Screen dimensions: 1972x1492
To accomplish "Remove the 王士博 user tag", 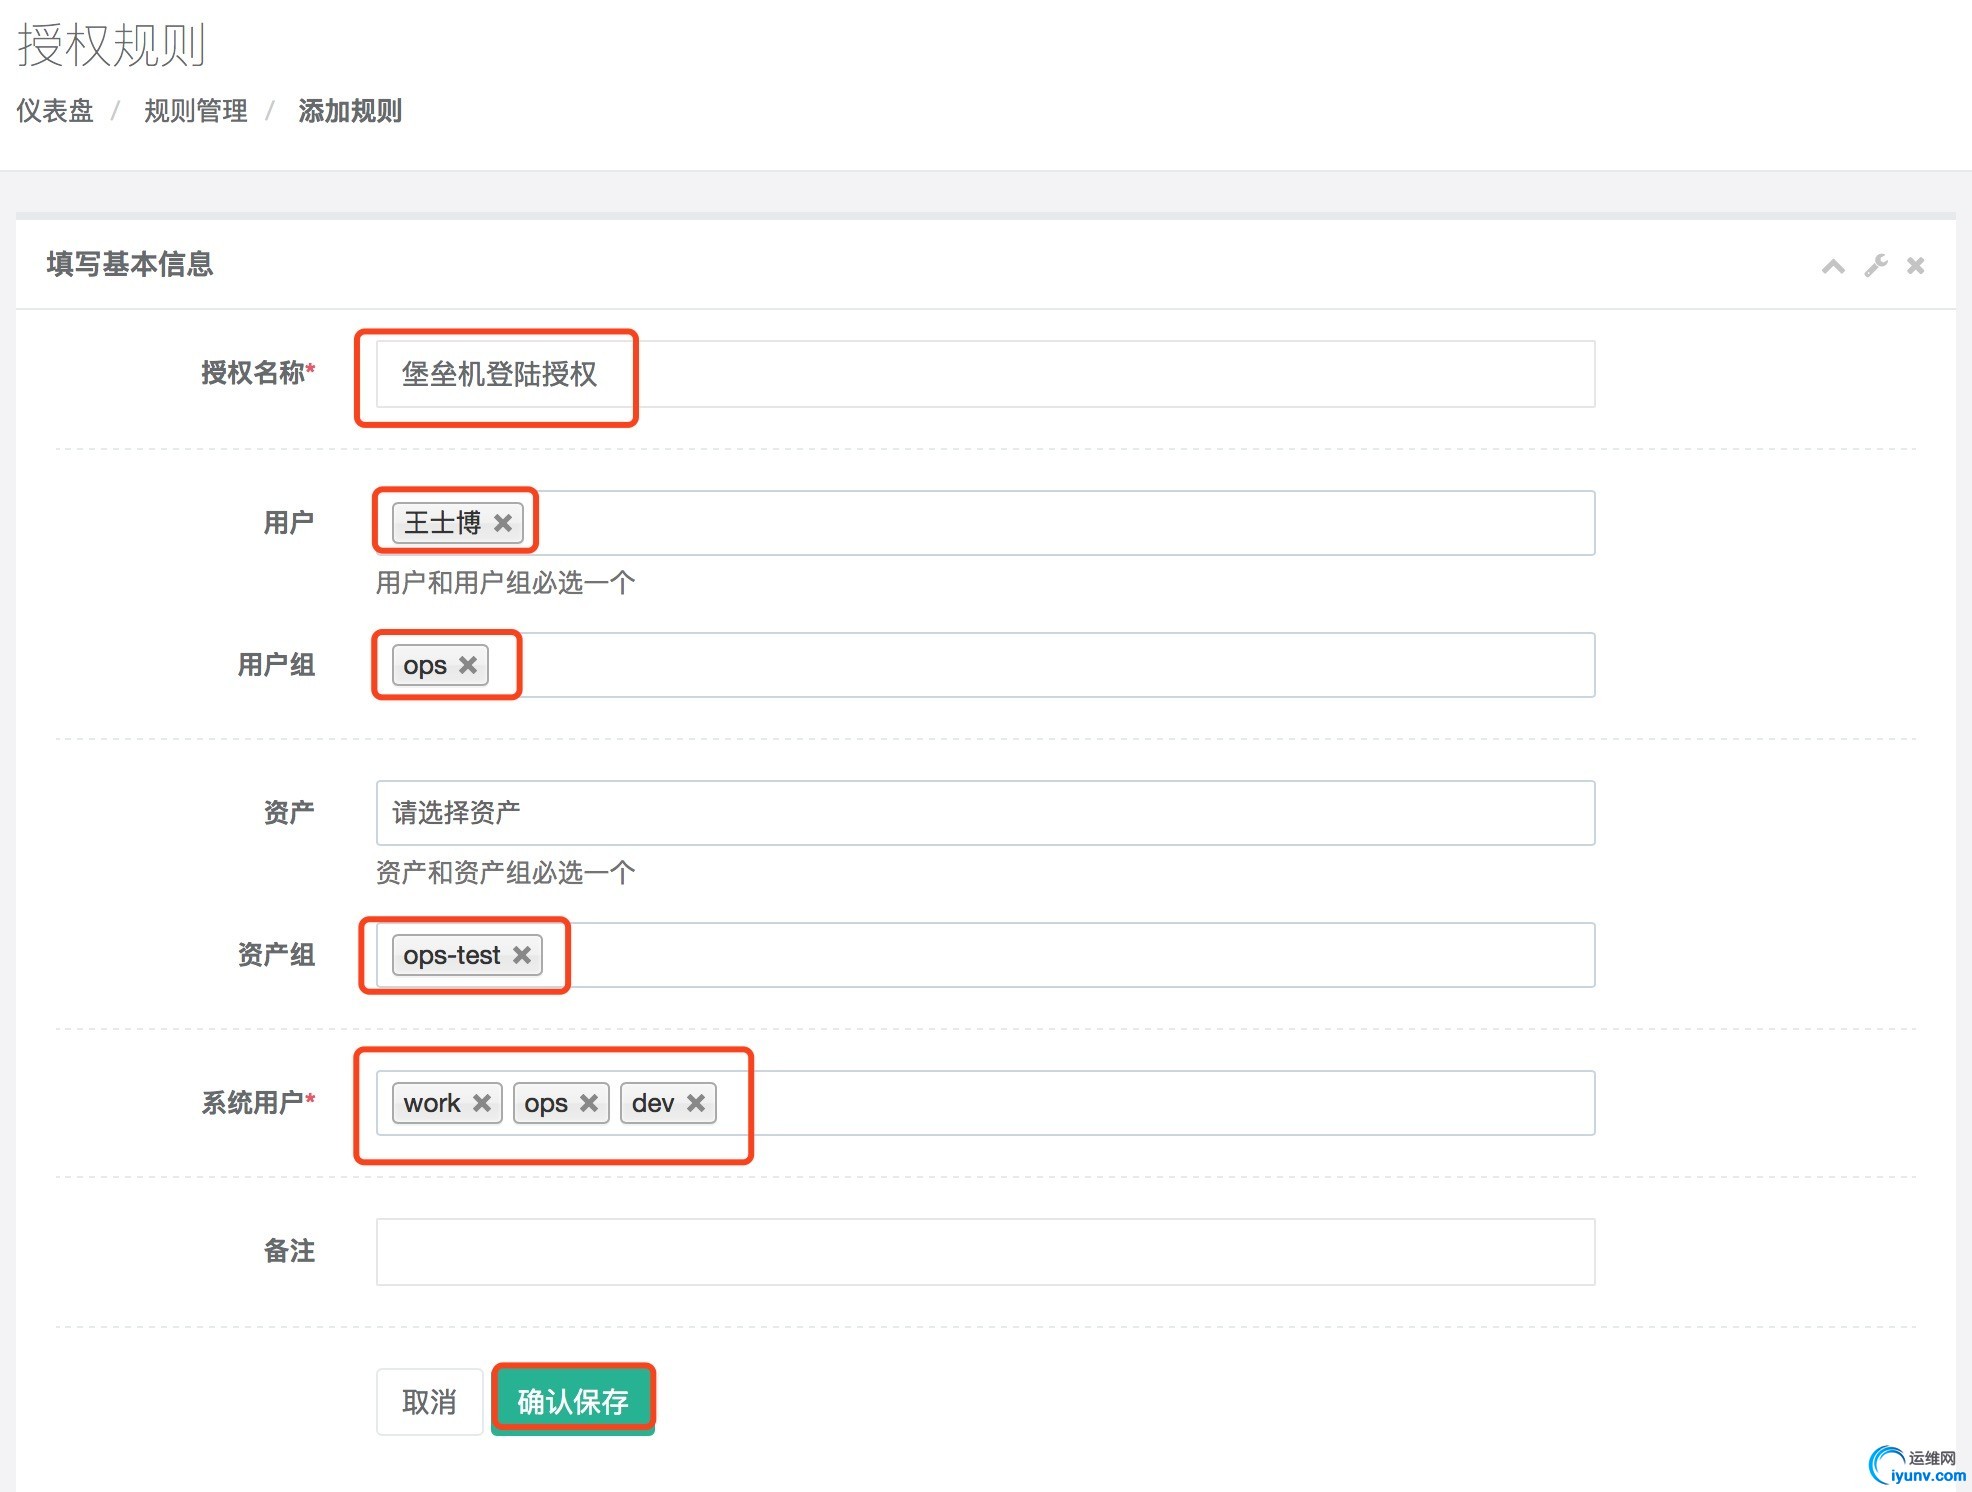I will (503, 523).
